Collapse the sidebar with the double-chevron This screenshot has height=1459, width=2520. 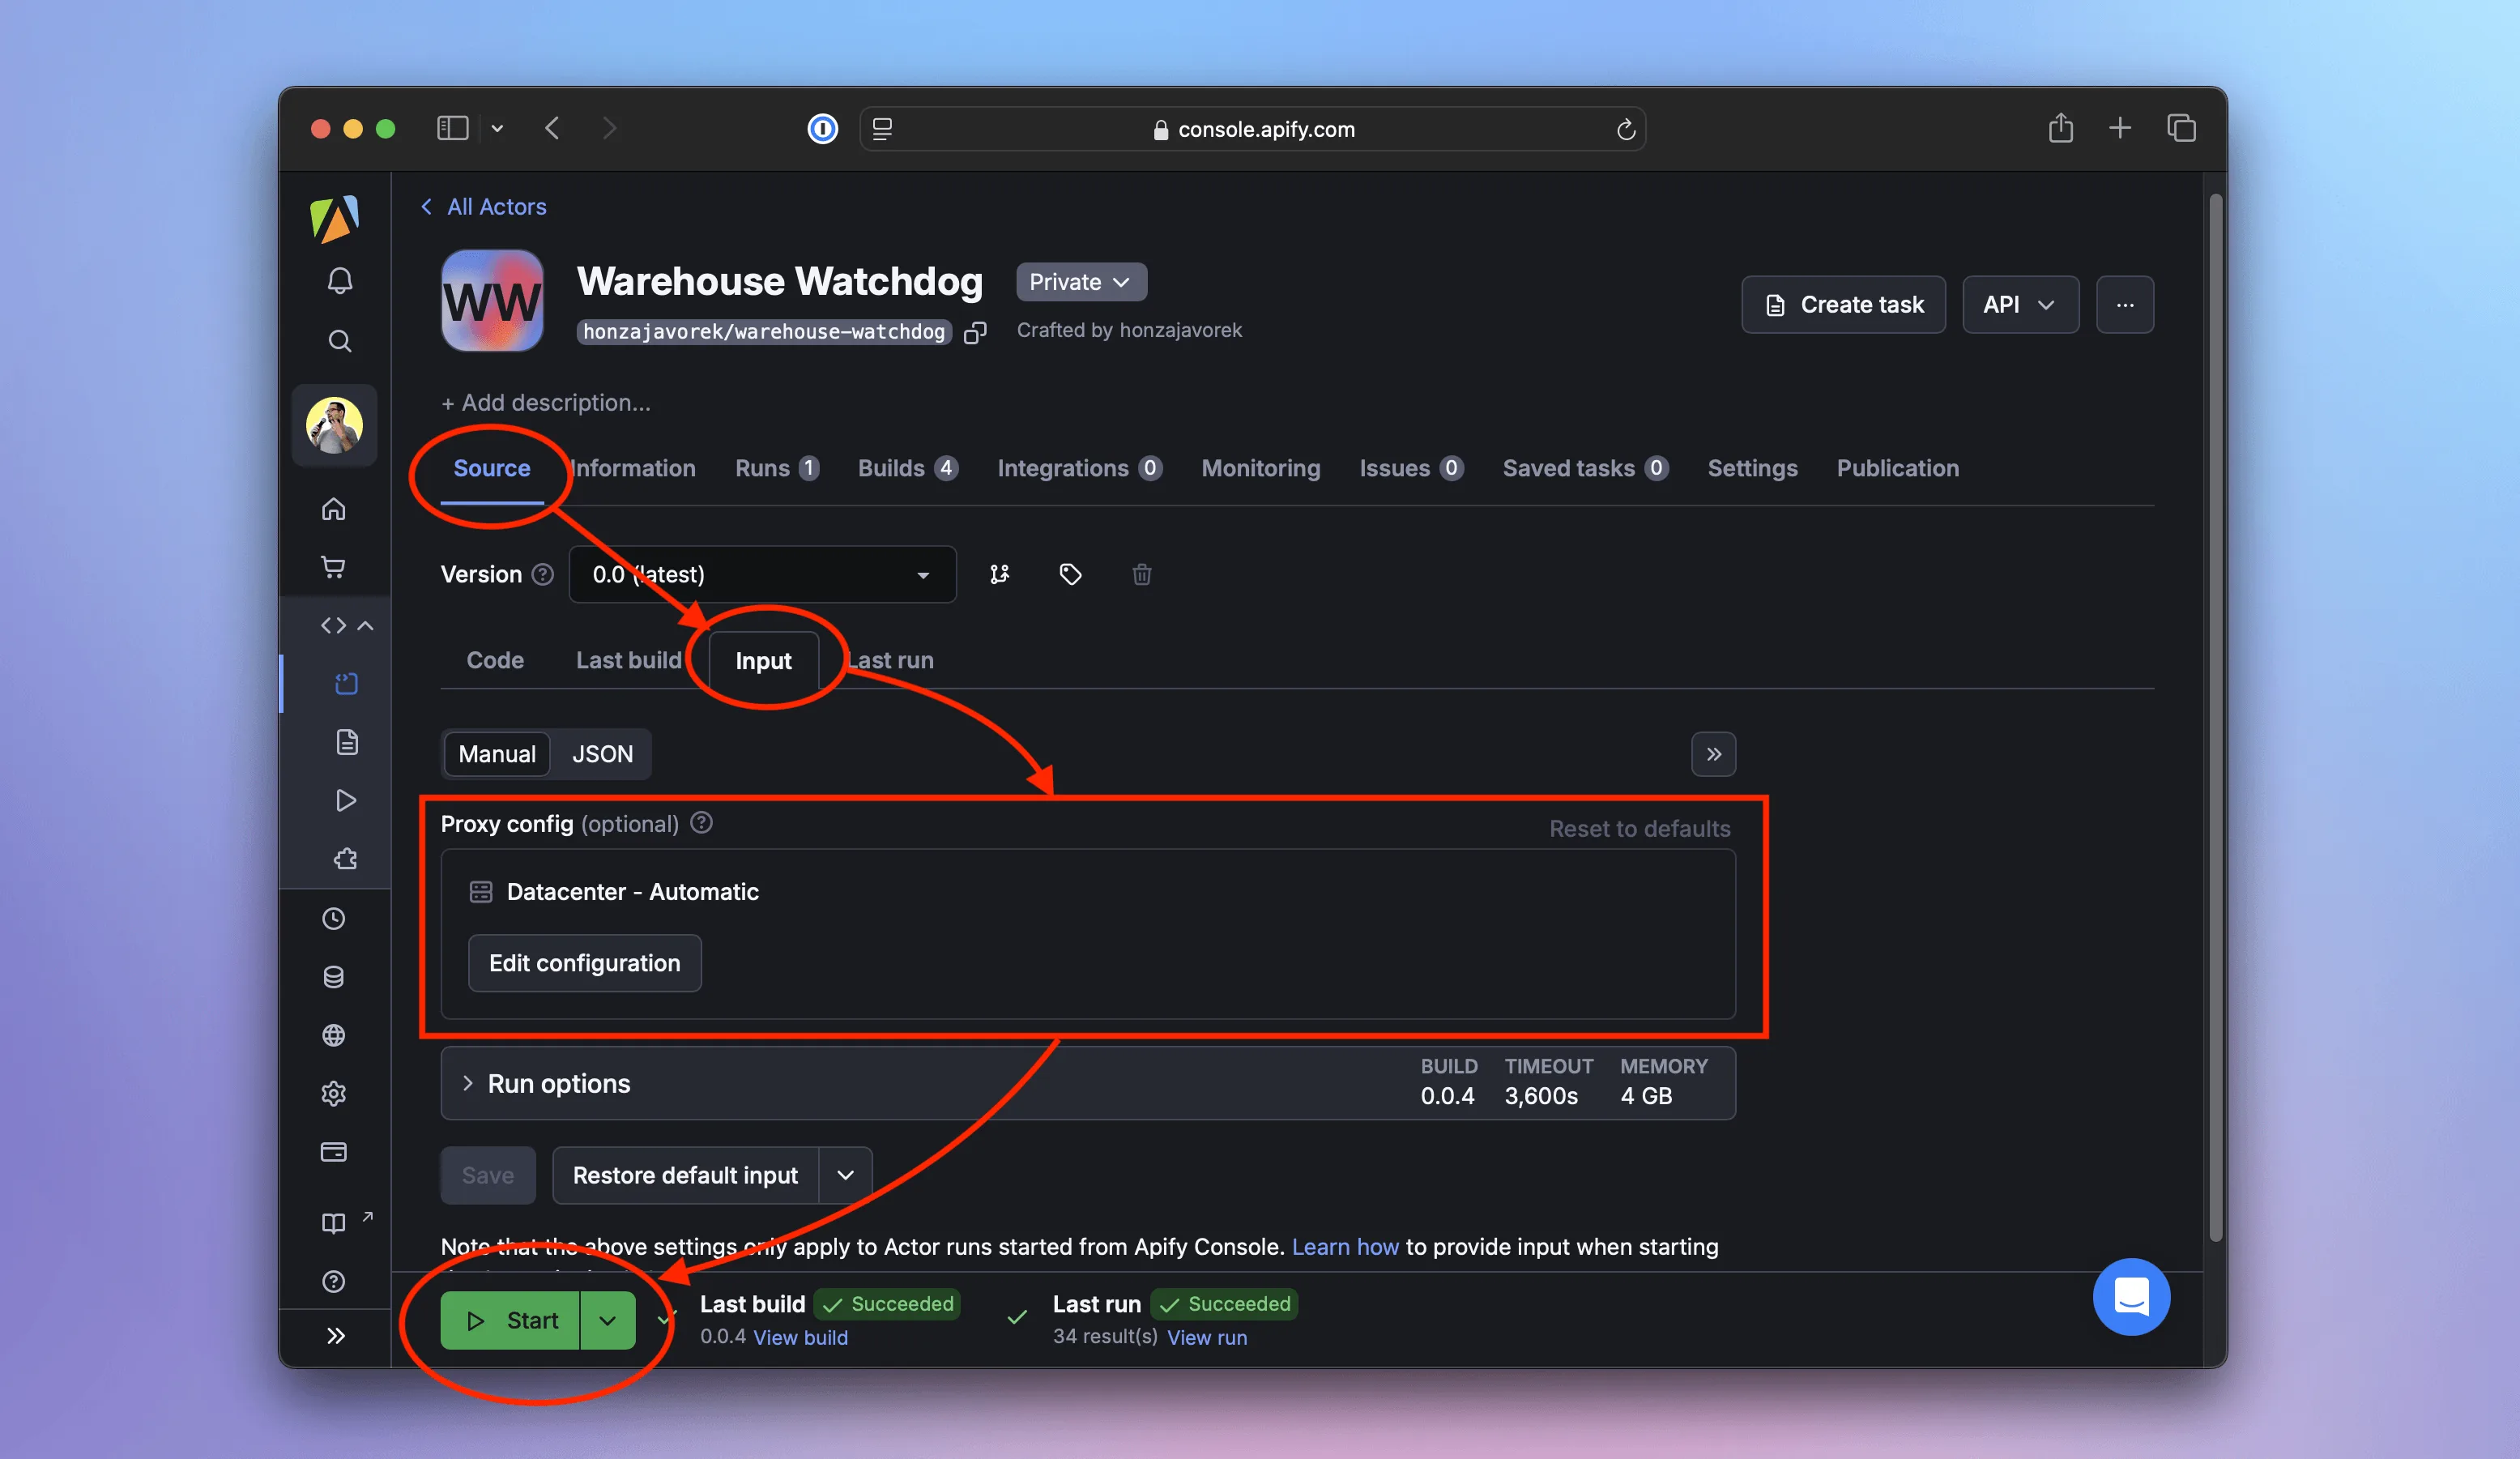336,1336
